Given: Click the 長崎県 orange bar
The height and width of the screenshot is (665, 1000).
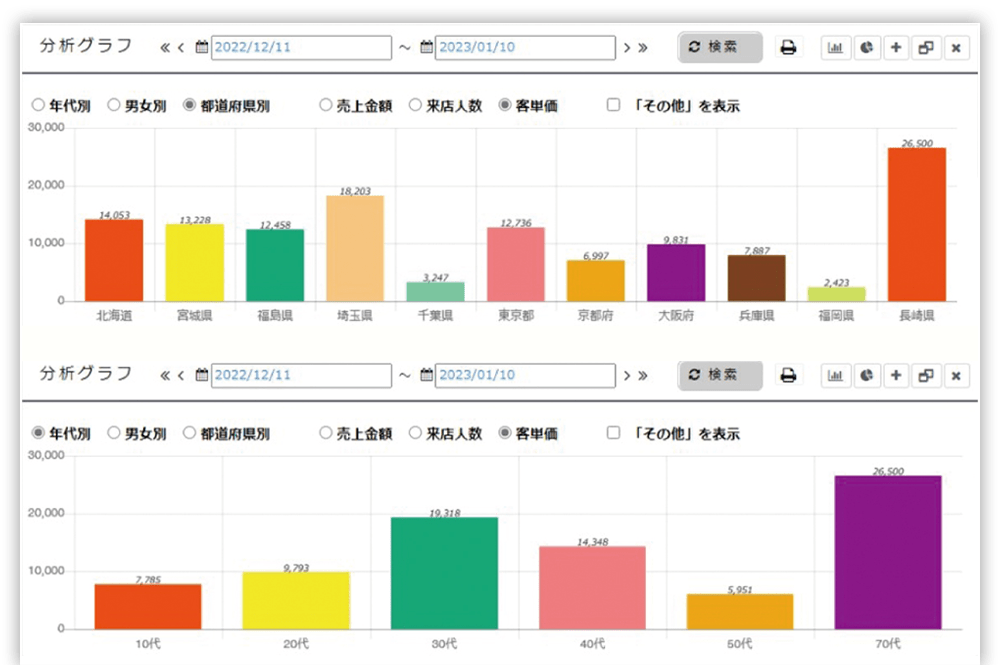Looking at the screenshot, I should pos(916,225).
